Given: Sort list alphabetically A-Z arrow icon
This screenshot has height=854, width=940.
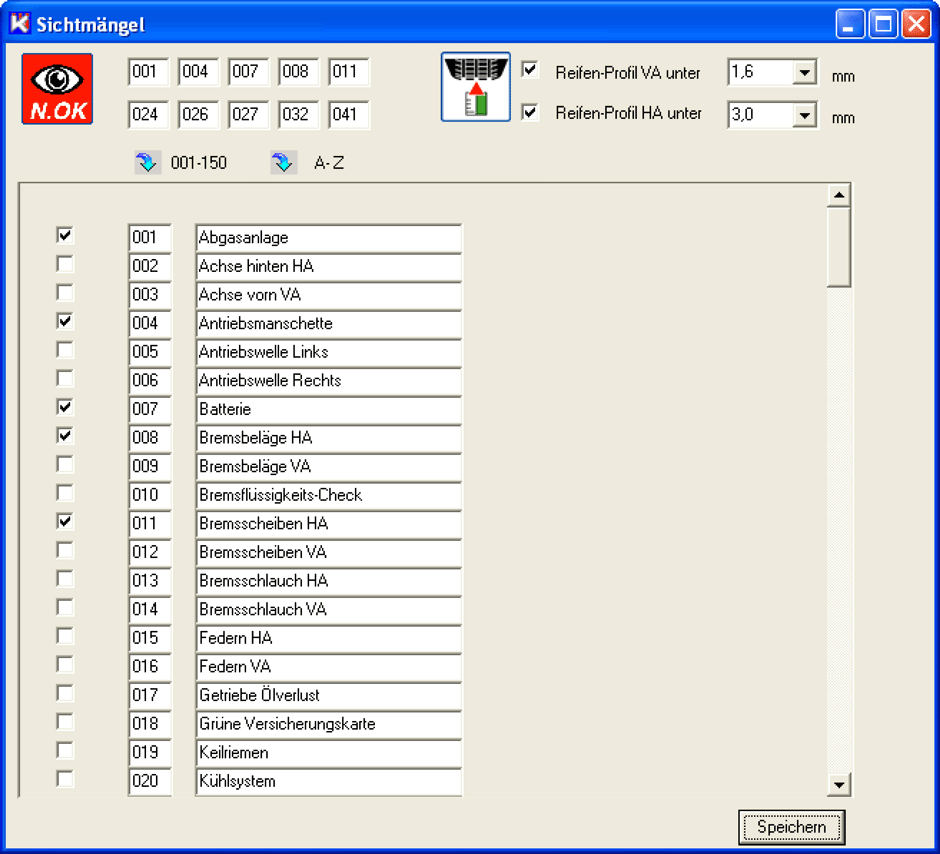Looking at the screenshot, I should (x=283, y=163).
